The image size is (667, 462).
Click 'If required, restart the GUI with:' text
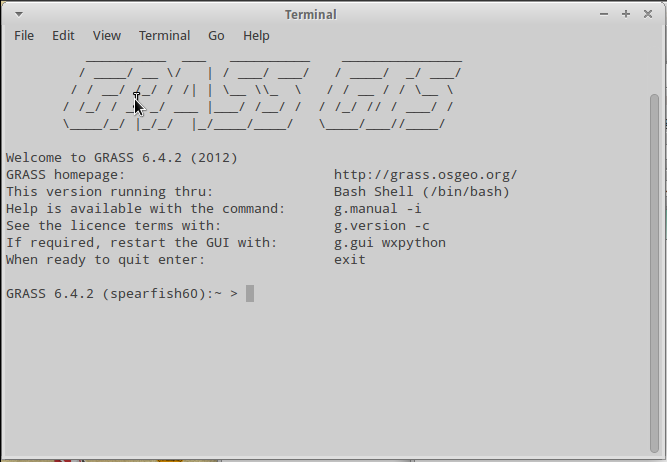coord(142,243)
